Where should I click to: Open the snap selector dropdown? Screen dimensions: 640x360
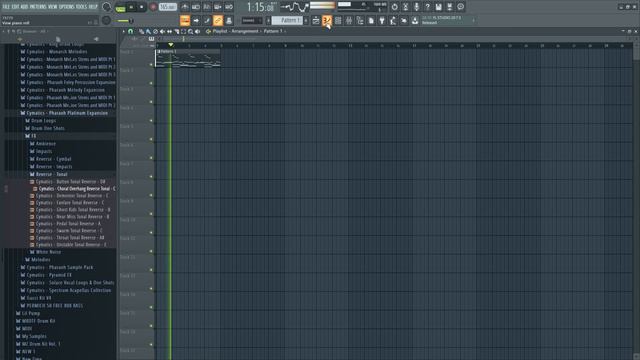pos(251,20)
